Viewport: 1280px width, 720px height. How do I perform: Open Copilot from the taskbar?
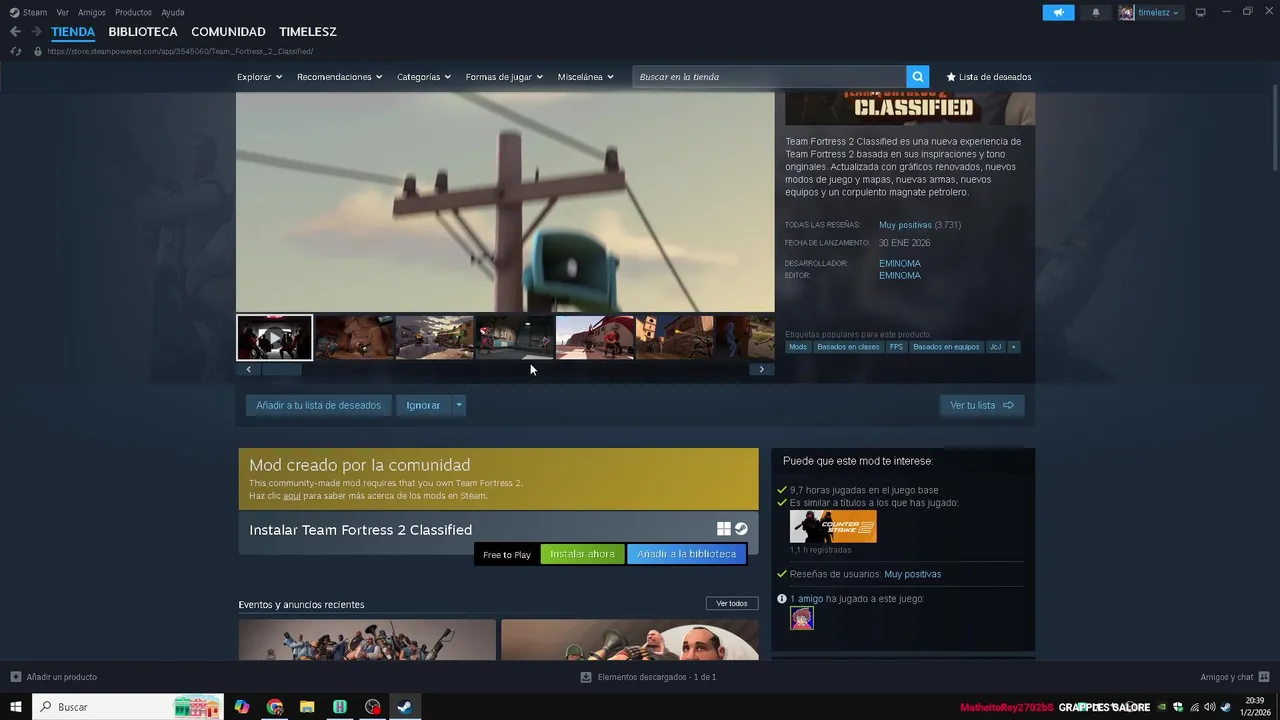(x=242, y=707)
